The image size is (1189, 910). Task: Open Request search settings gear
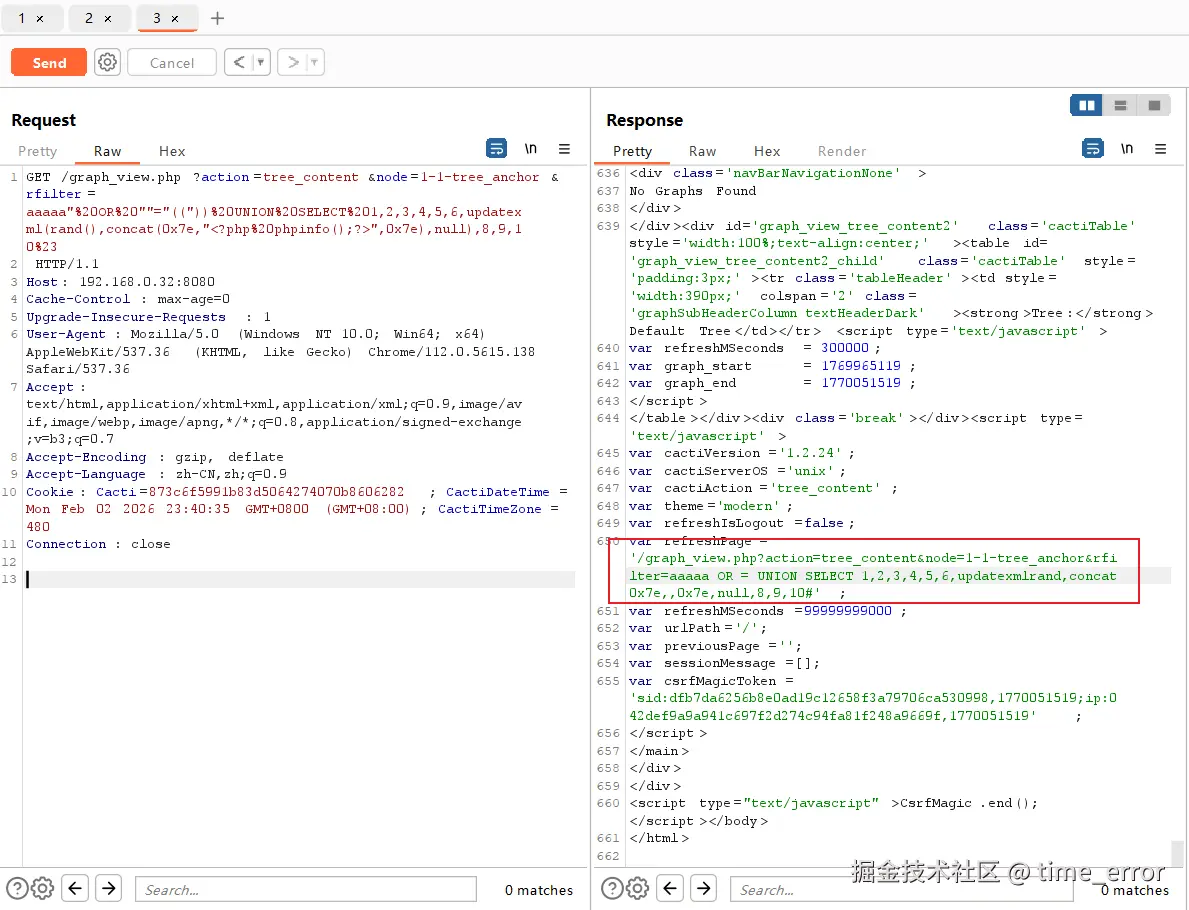pos(42,888)
